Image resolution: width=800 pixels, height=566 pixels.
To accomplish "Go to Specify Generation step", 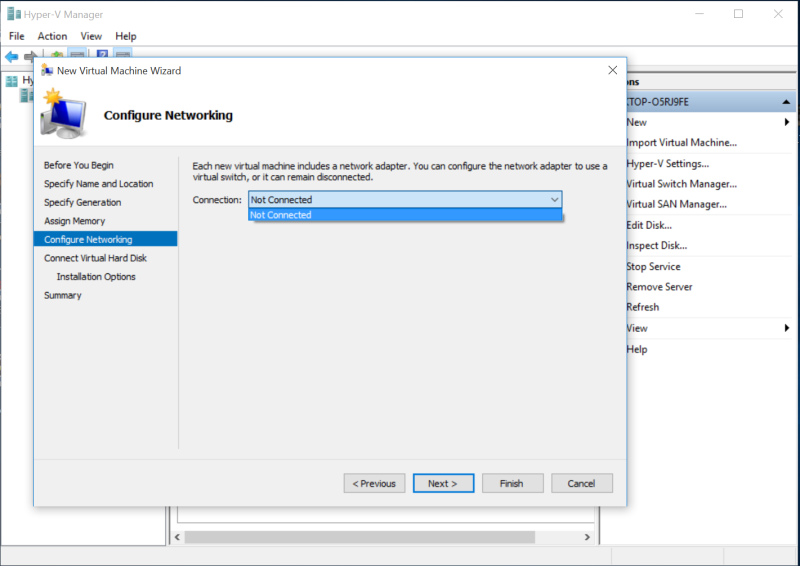I will point(83,202).
